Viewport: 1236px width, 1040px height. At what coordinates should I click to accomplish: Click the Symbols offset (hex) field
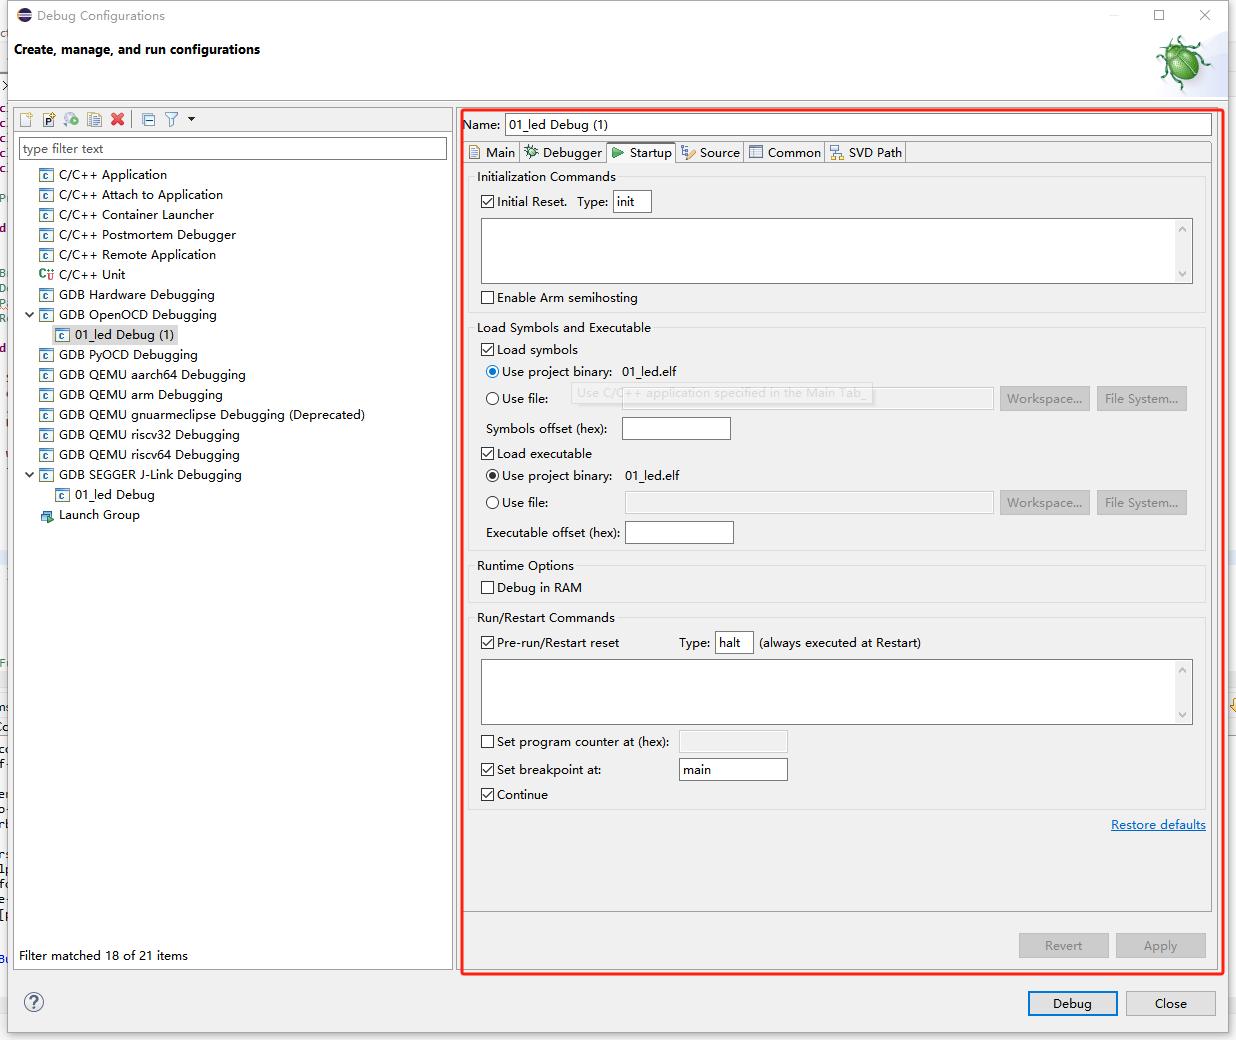pos(676,428)
